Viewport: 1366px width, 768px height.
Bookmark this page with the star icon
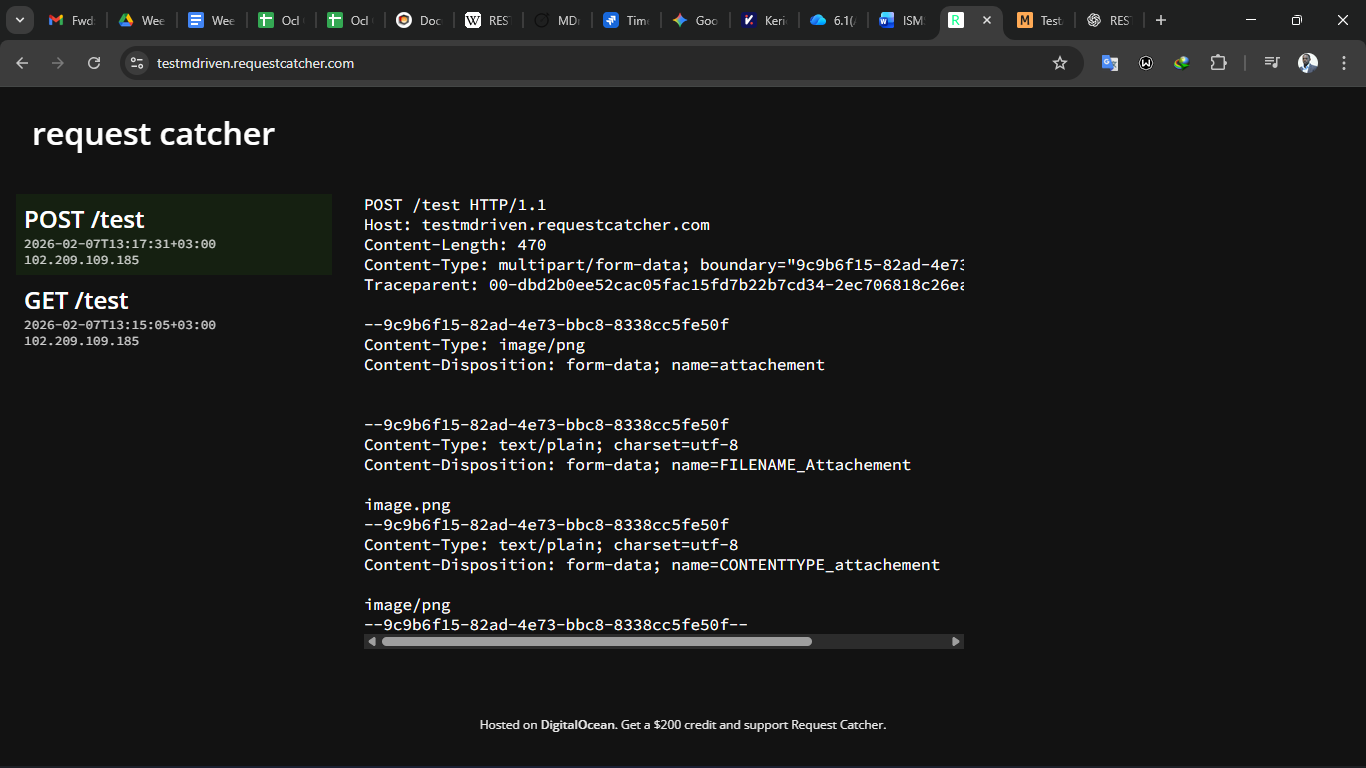click(1060, 63)
